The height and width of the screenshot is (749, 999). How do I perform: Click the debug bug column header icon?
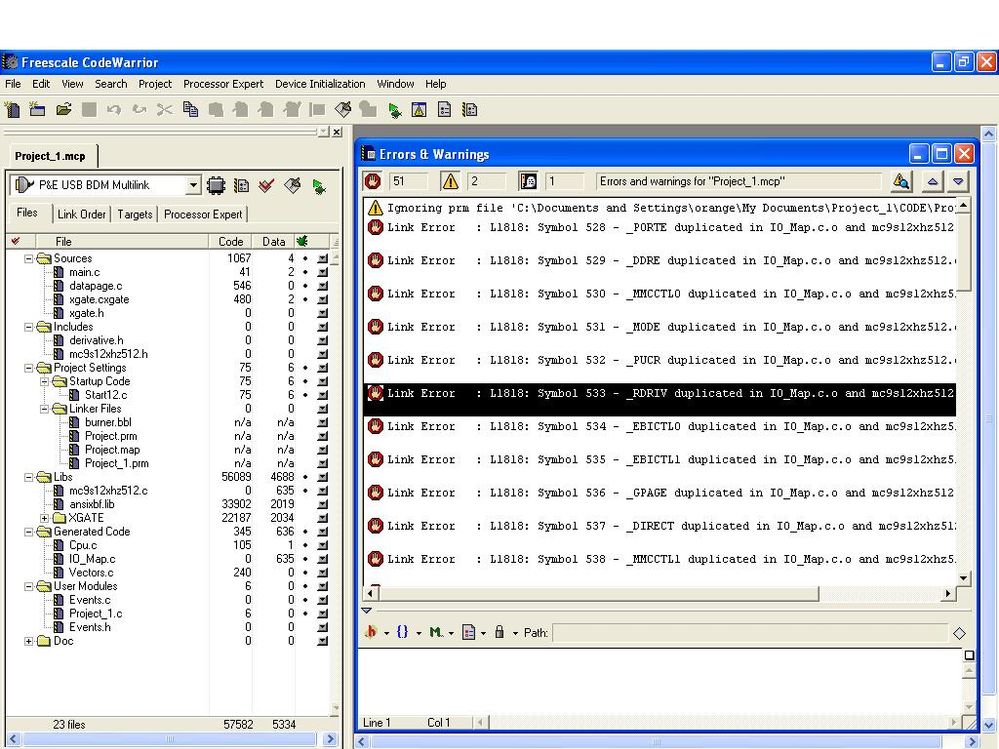[302, 241]
